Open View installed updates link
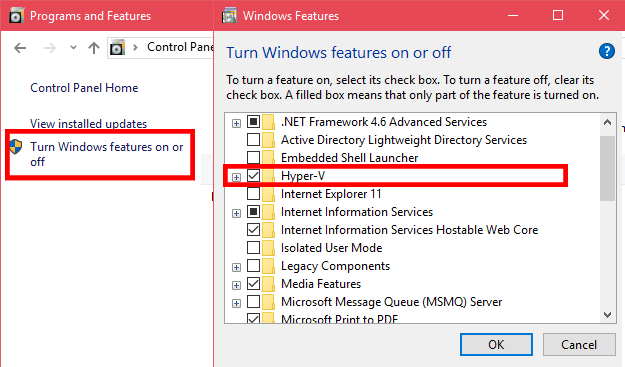625x367 pixels. click(88, 124)
